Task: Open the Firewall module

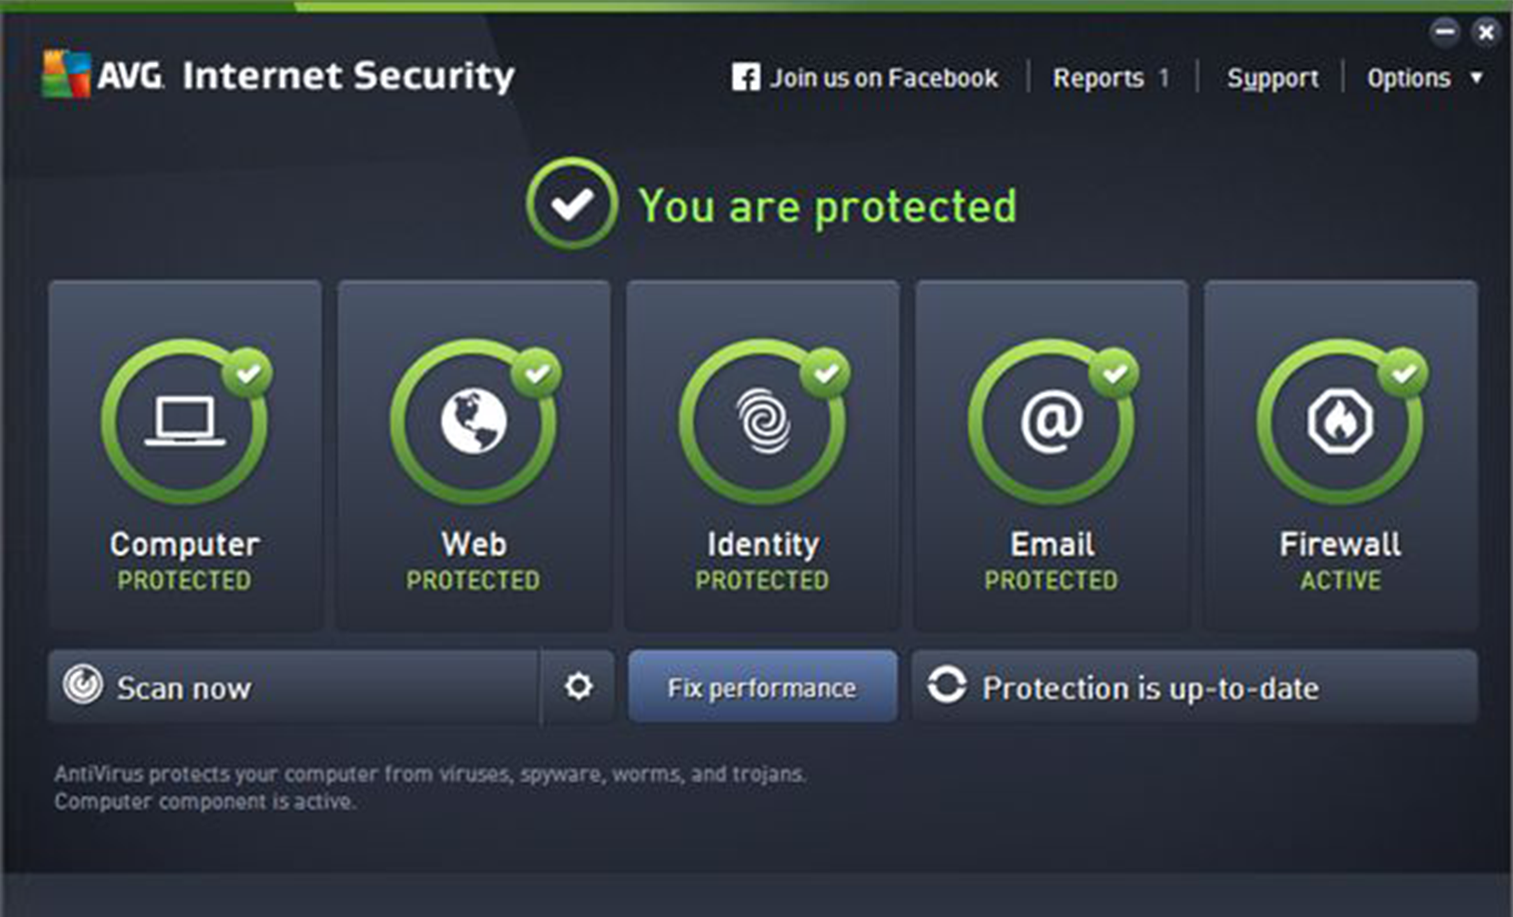Action: (1340, 455)
